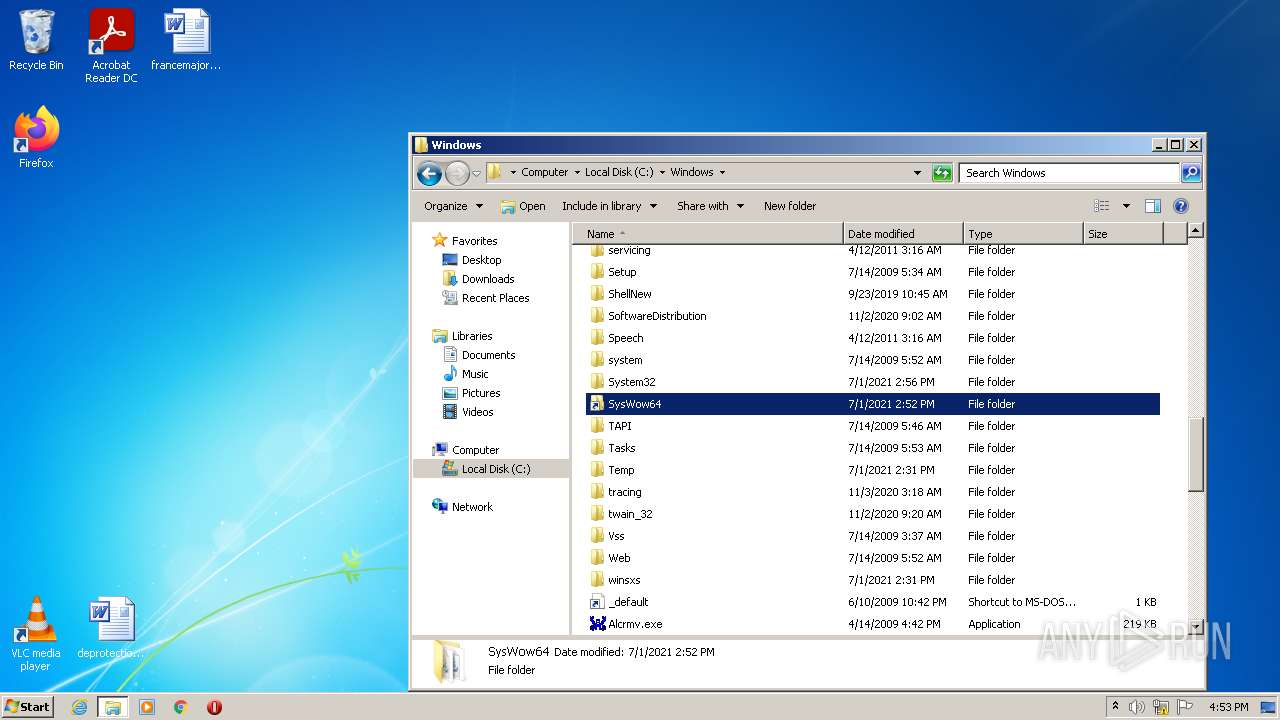Sort by Size column header
Viewport: 1280px width, 720px height.
pos(1124,234)
